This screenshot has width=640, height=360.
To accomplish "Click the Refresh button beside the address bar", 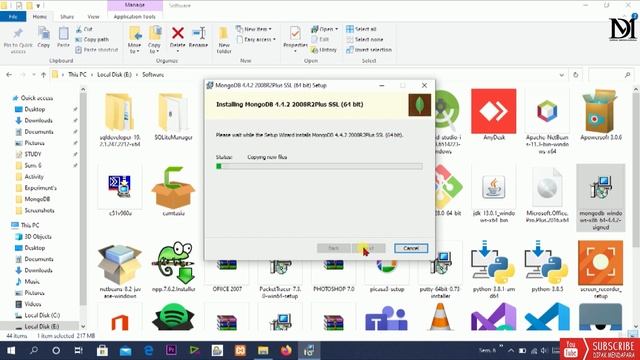I will pyautogui.click(x=576, y=75).
